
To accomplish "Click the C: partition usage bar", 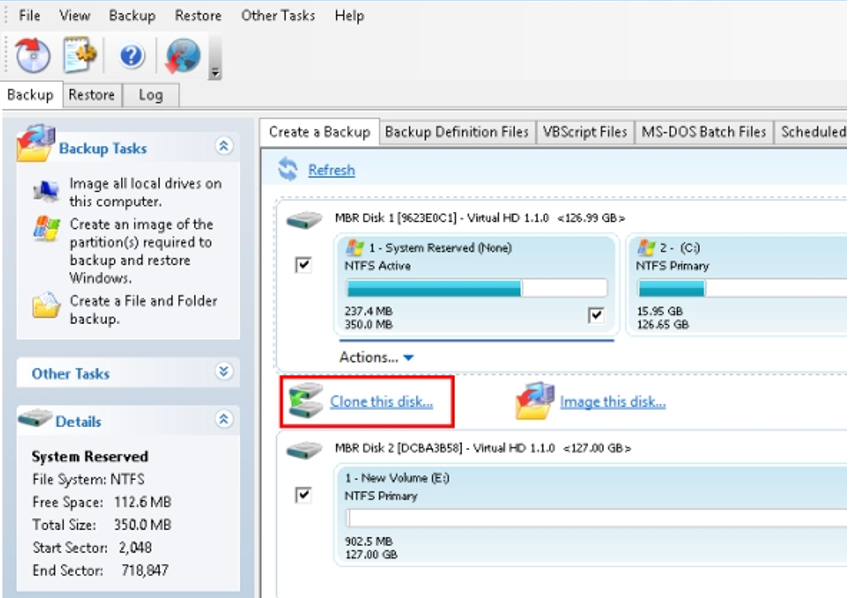I will coord(742,288).
